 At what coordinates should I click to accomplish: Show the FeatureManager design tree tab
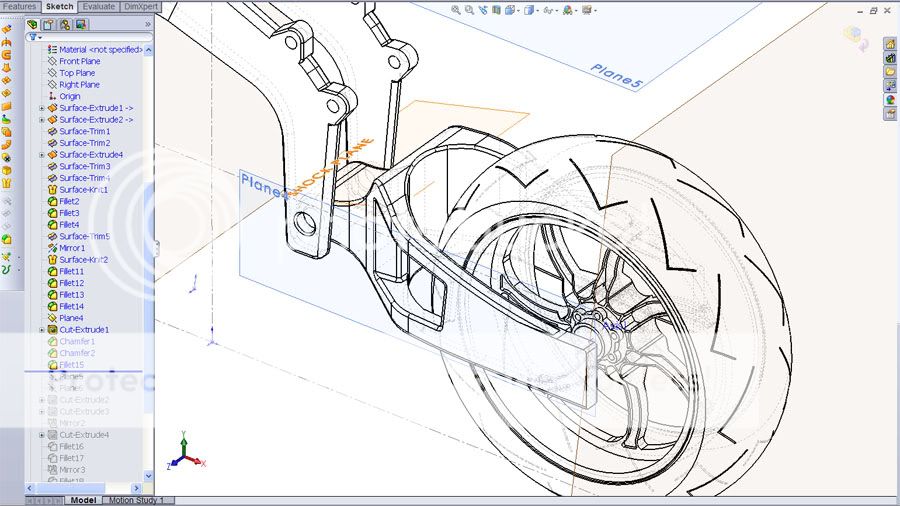[32, 25]
